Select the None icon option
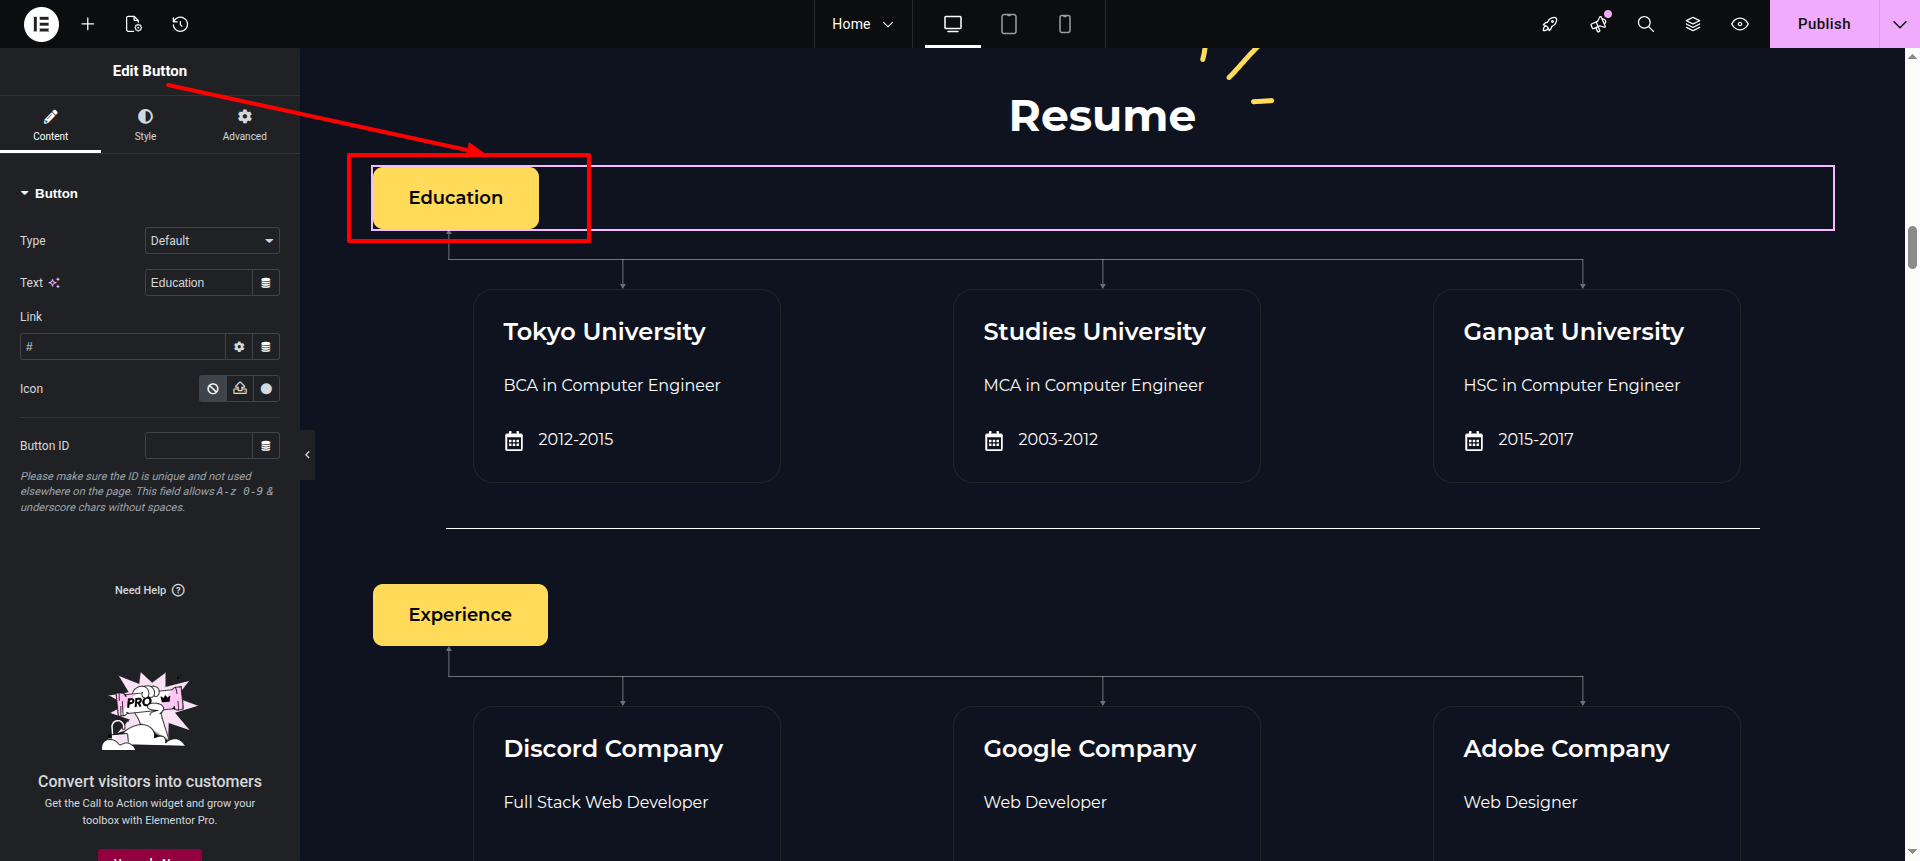The height and width of the screenshot is (861, 1920). [x=213, y=389]
